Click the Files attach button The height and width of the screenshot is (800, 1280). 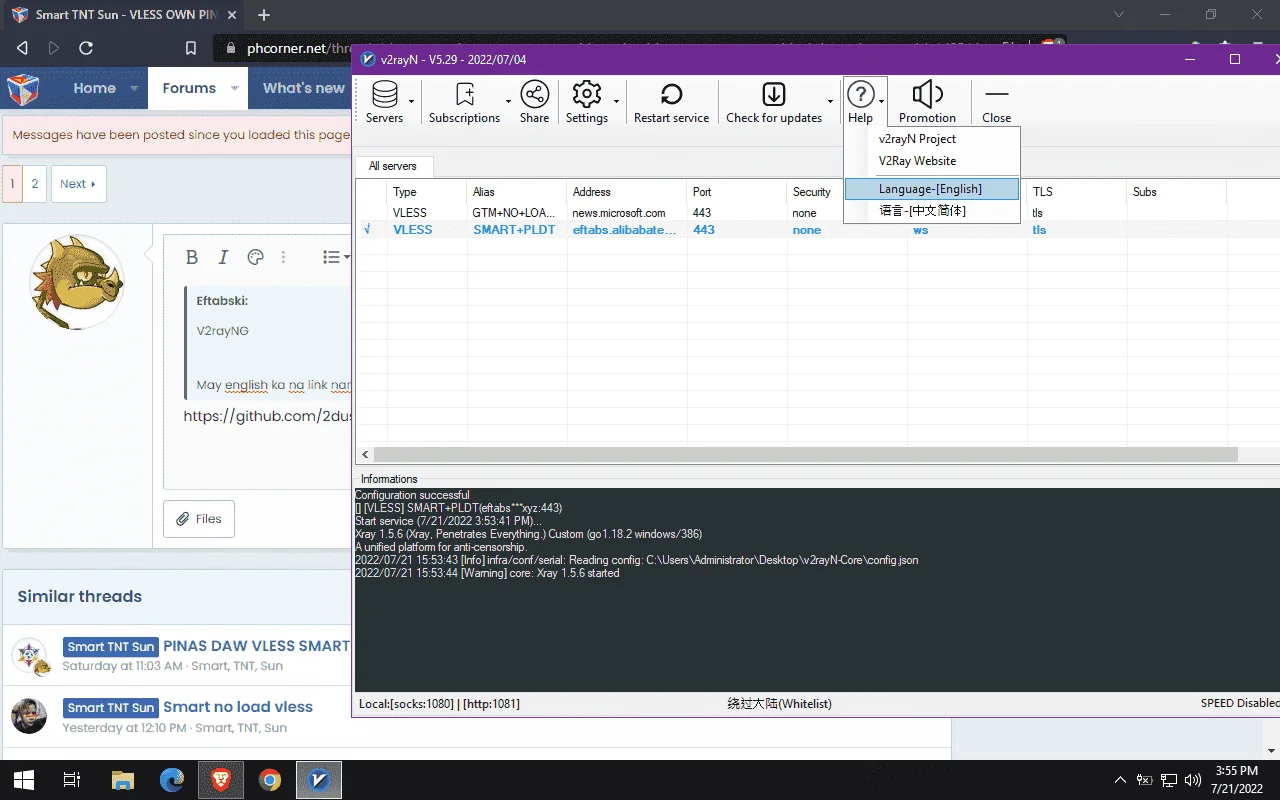click(x=199, y=519)
